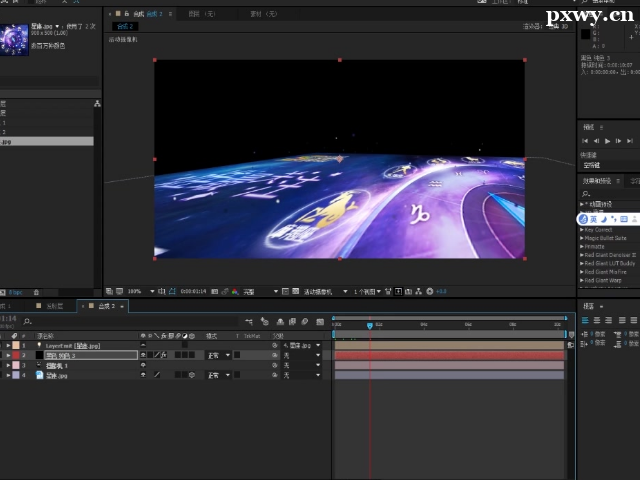
Task: Expand the Magic Bullet Suite effects folder
Action: pos(582,238)
